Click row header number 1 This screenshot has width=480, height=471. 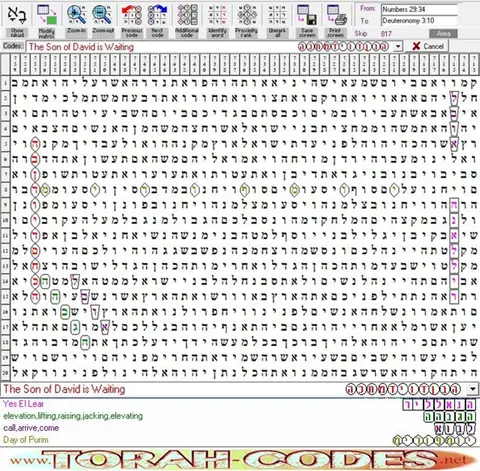click(6, 83)
